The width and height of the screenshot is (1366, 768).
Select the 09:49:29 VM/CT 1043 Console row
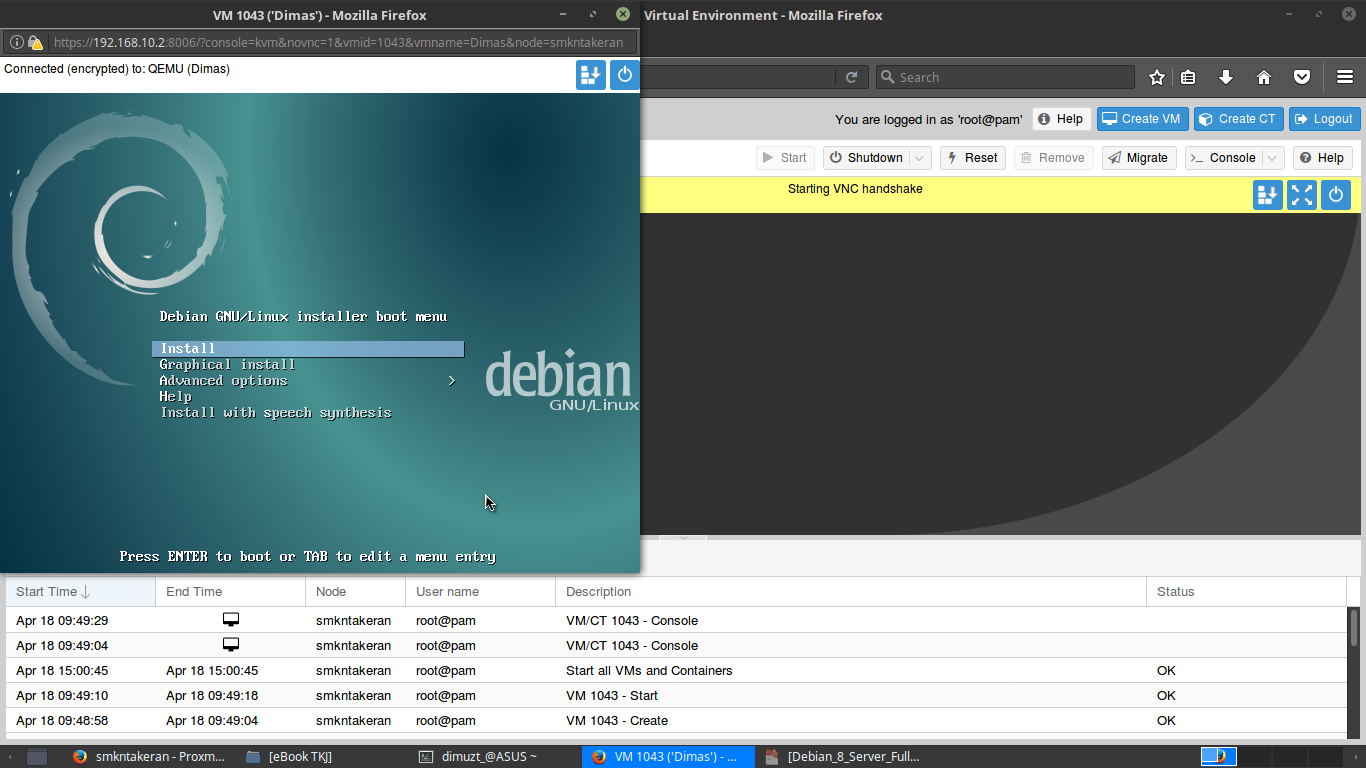coord(677,621)
